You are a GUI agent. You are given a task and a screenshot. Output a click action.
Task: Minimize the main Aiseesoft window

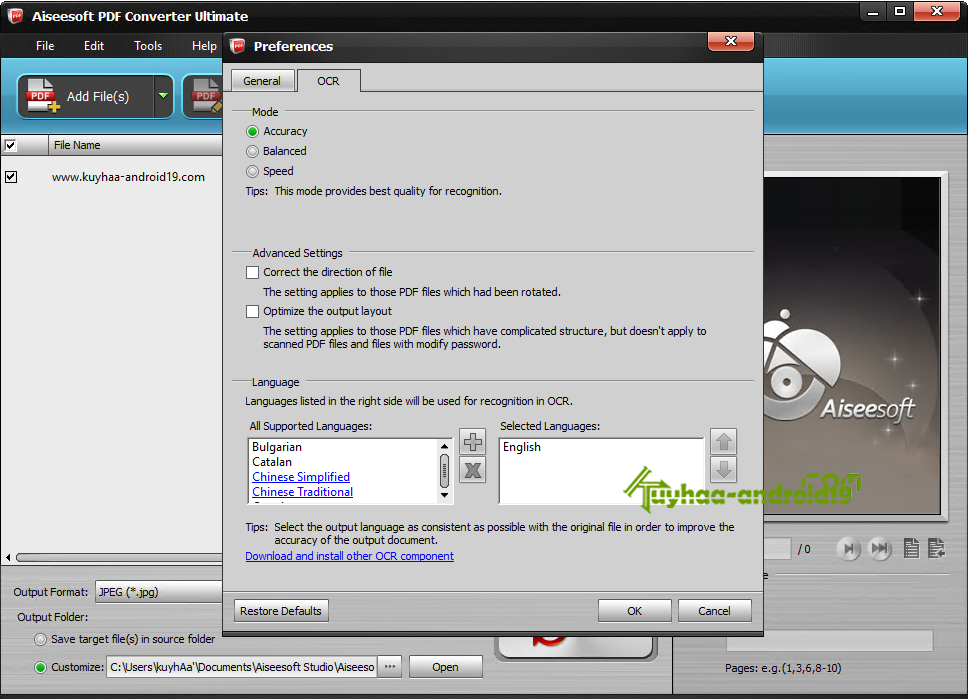(873, 12)
